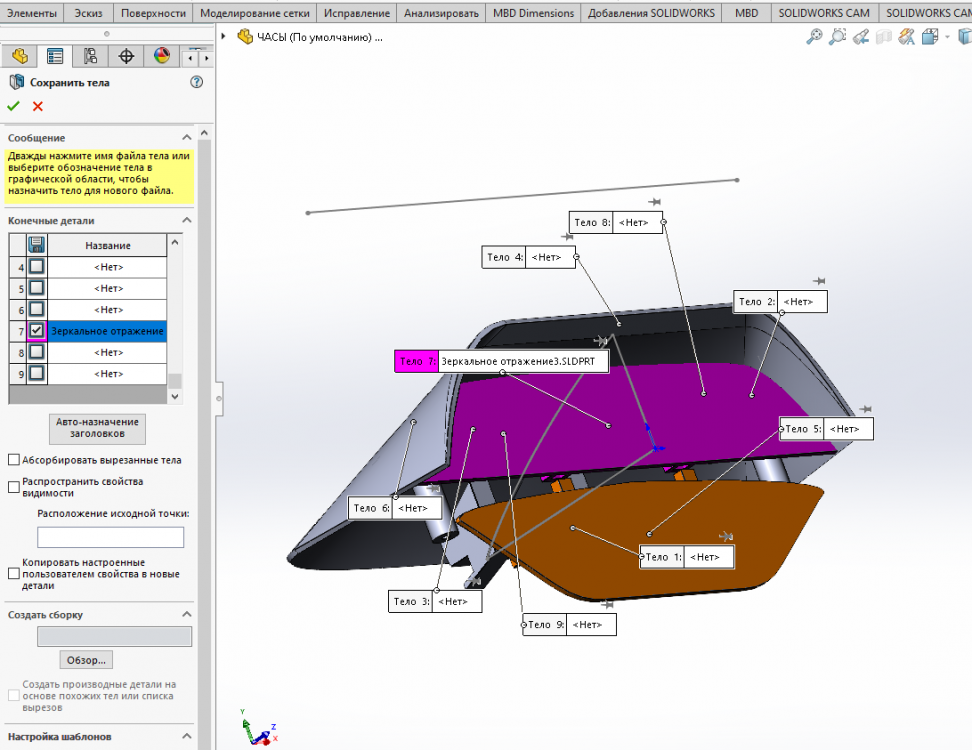This screenshot has height=750, width=972.
Task: Cancel Save Bodies with red X
Action: pos(38,106)
